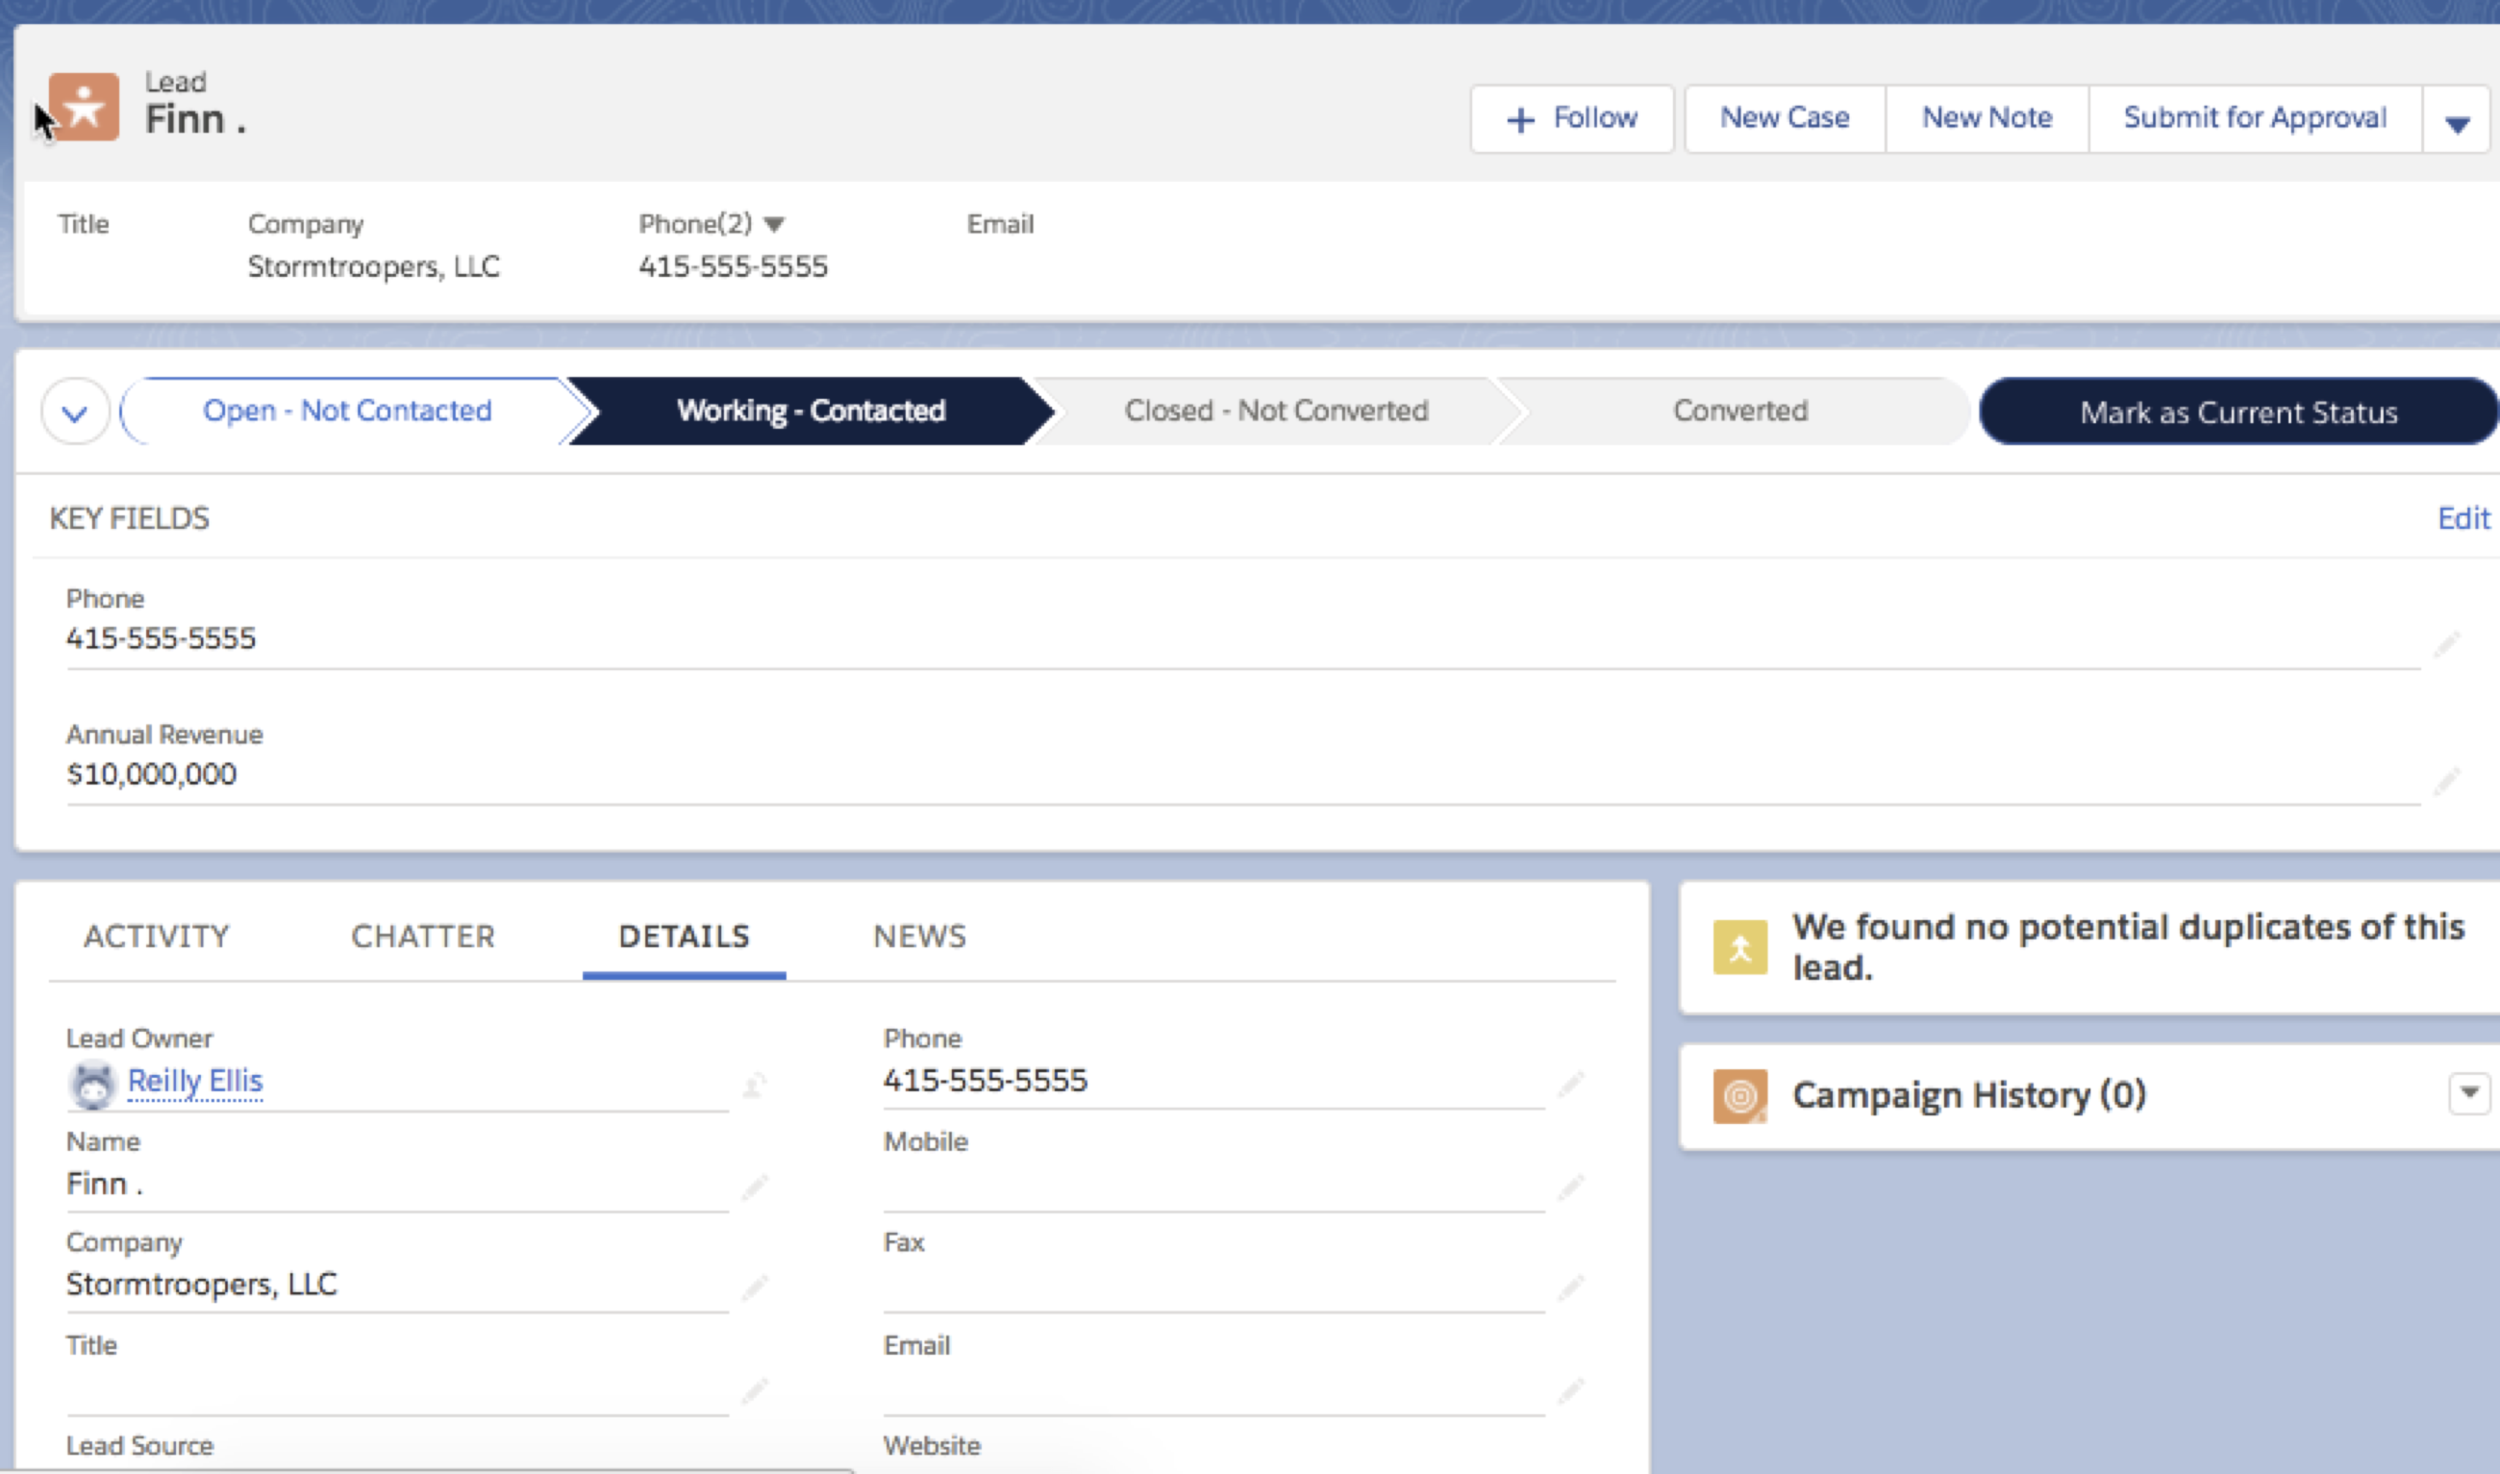
Task: Click edit pencil for Email detail field
Action: tap(1571, 1390)
